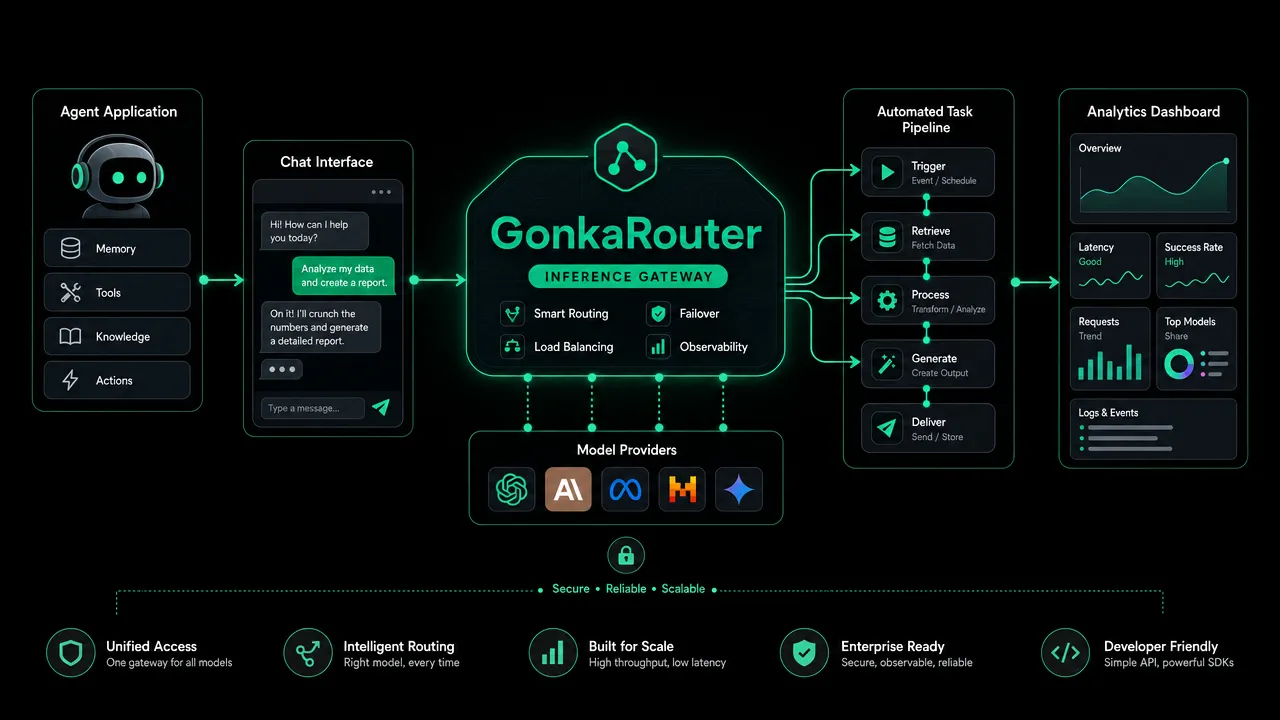Viewport: 1280px width, 720px height.
Task: Click the "Hi! How can I help you today?" message
Action: coord(315,231)
